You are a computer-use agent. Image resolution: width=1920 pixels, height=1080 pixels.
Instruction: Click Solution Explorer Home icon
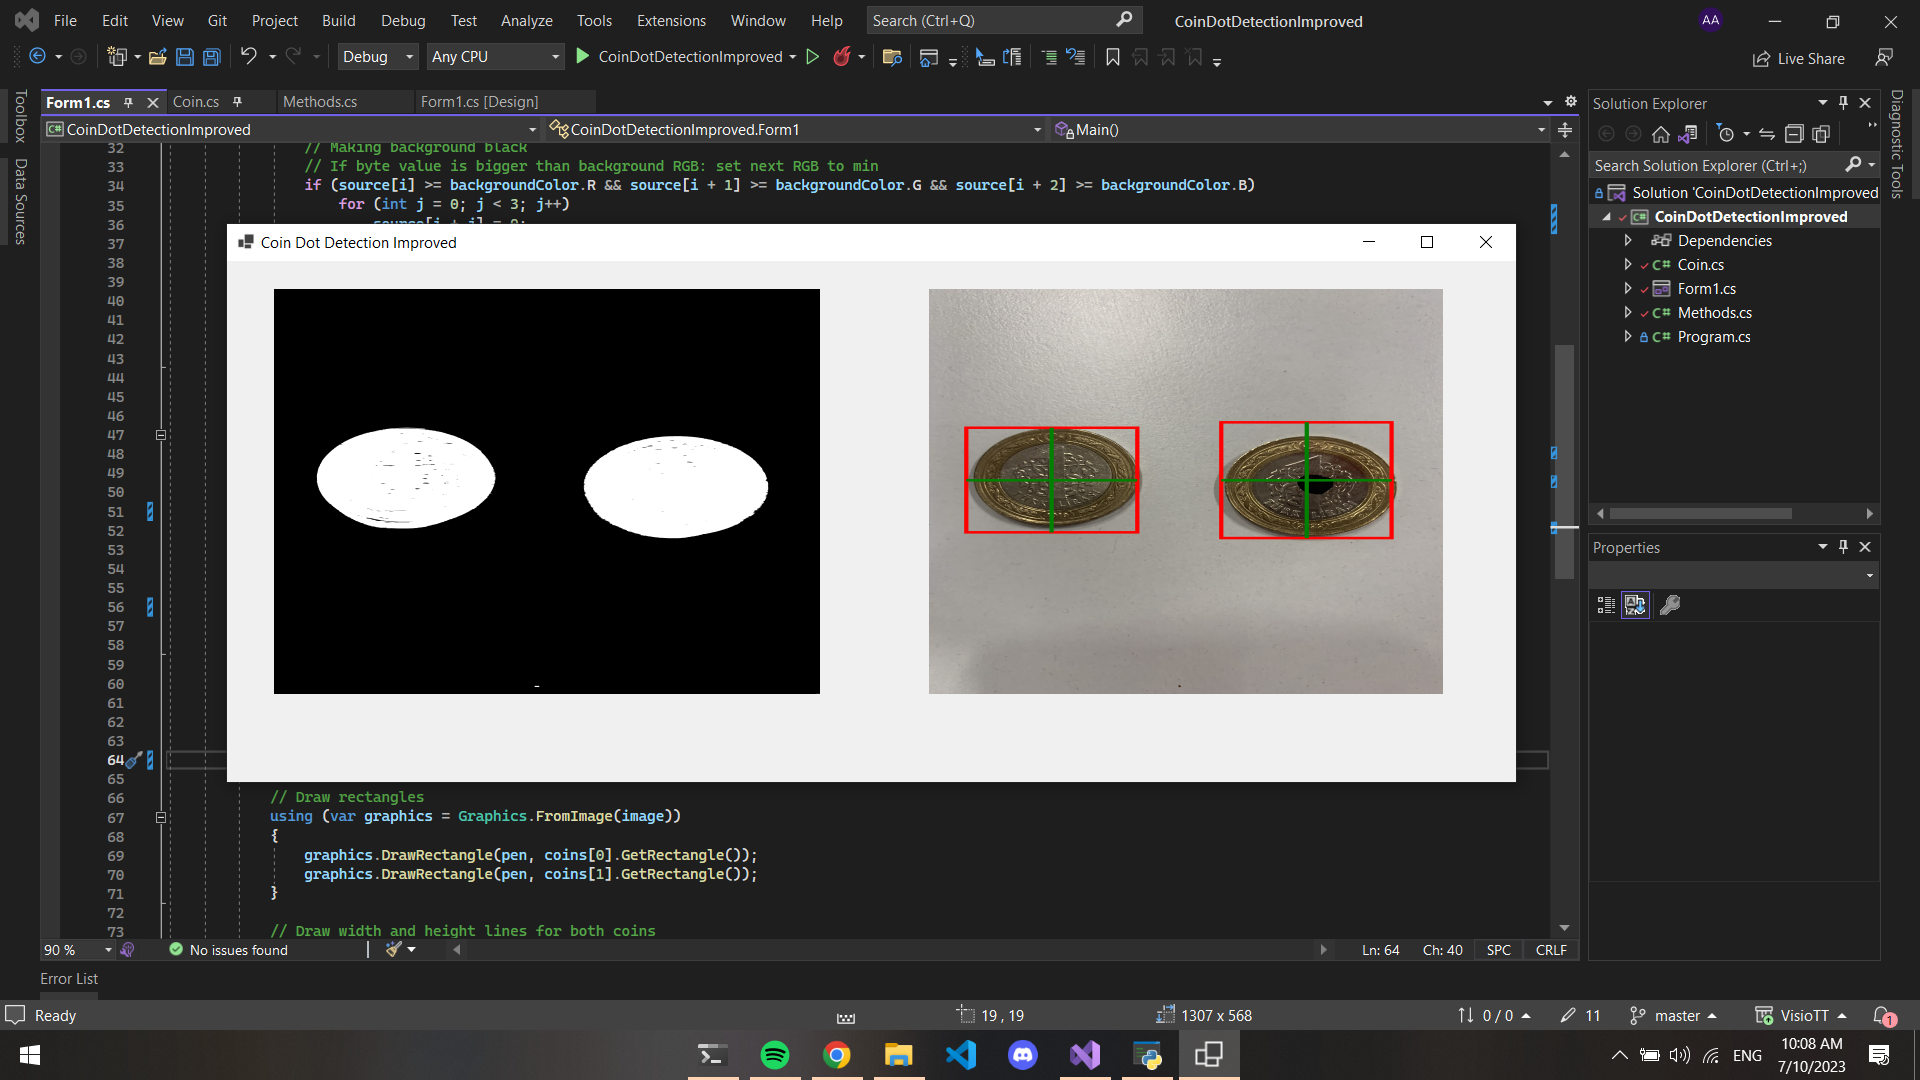[x=1660, y=134]
